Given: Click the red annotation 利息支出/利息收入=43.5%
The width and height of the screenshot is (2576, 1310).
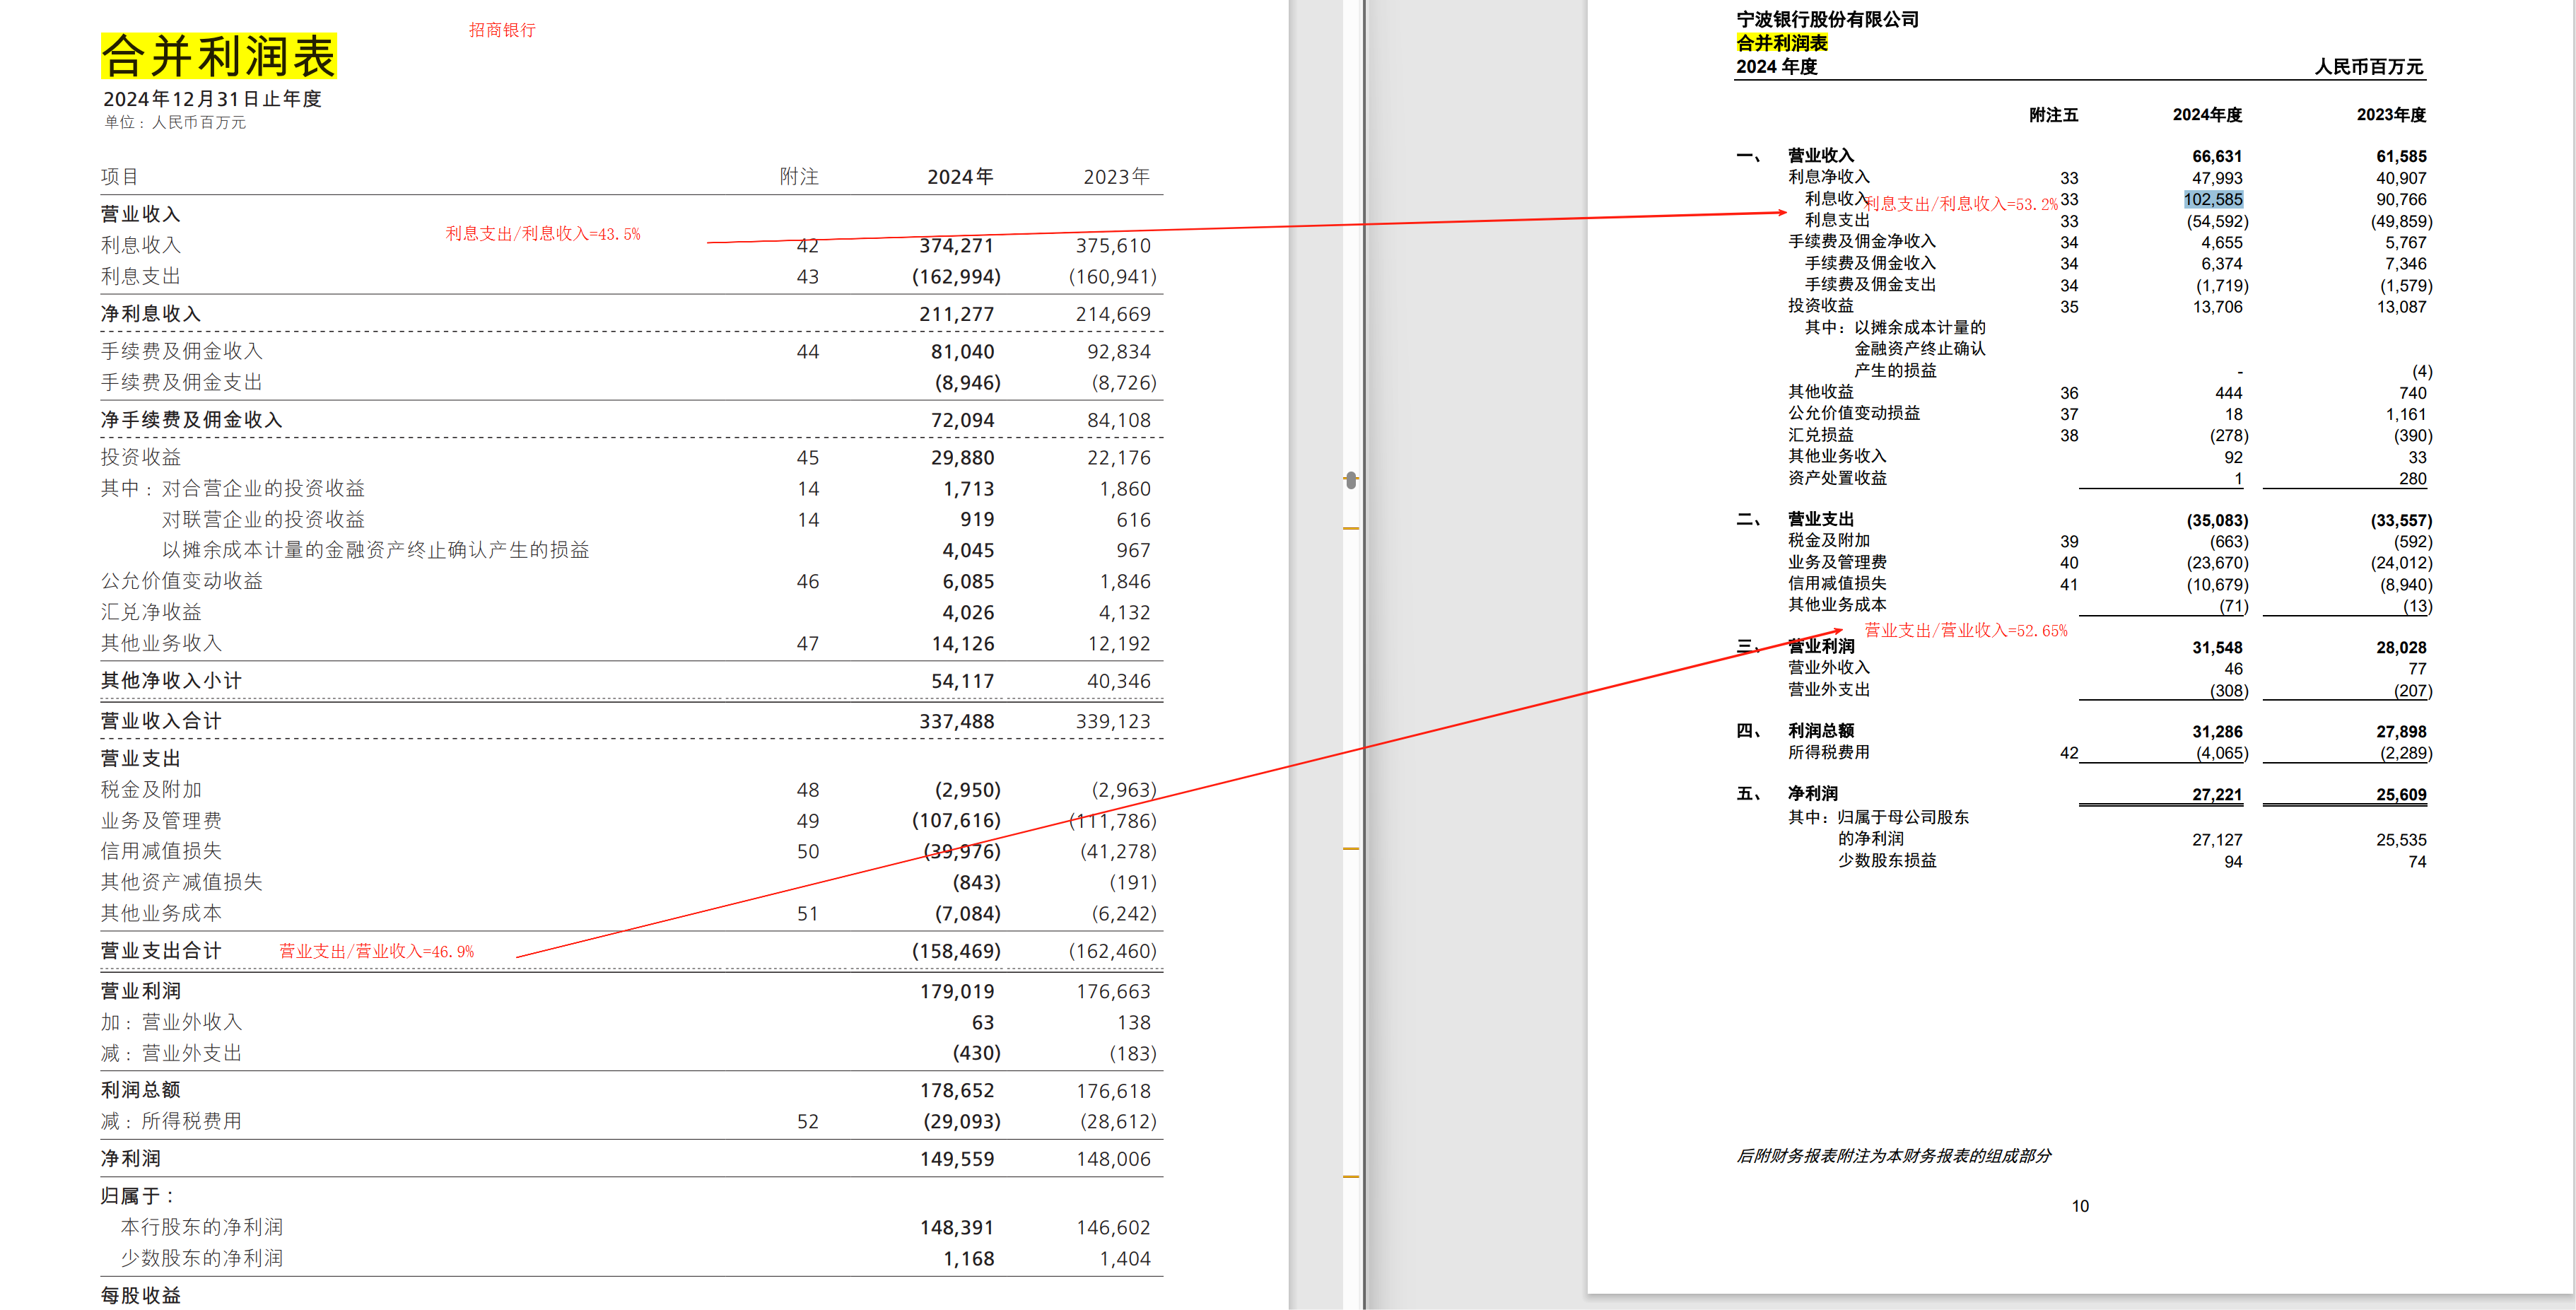Looking at the screenshot, I should [542, 233].
